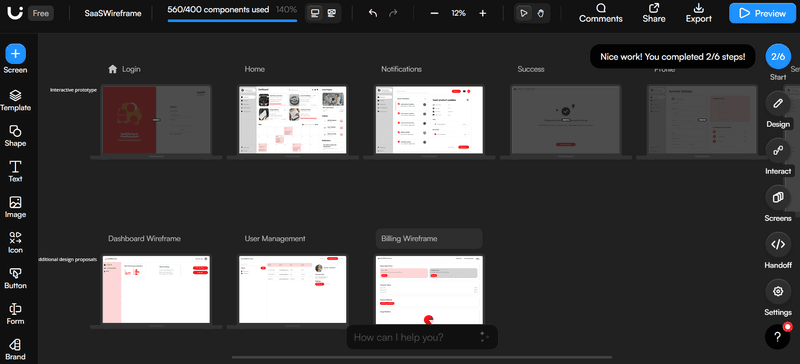Open the 2/6 Start progress circle
The width and height of the screenshot is (800, 364).
point(778,56)
